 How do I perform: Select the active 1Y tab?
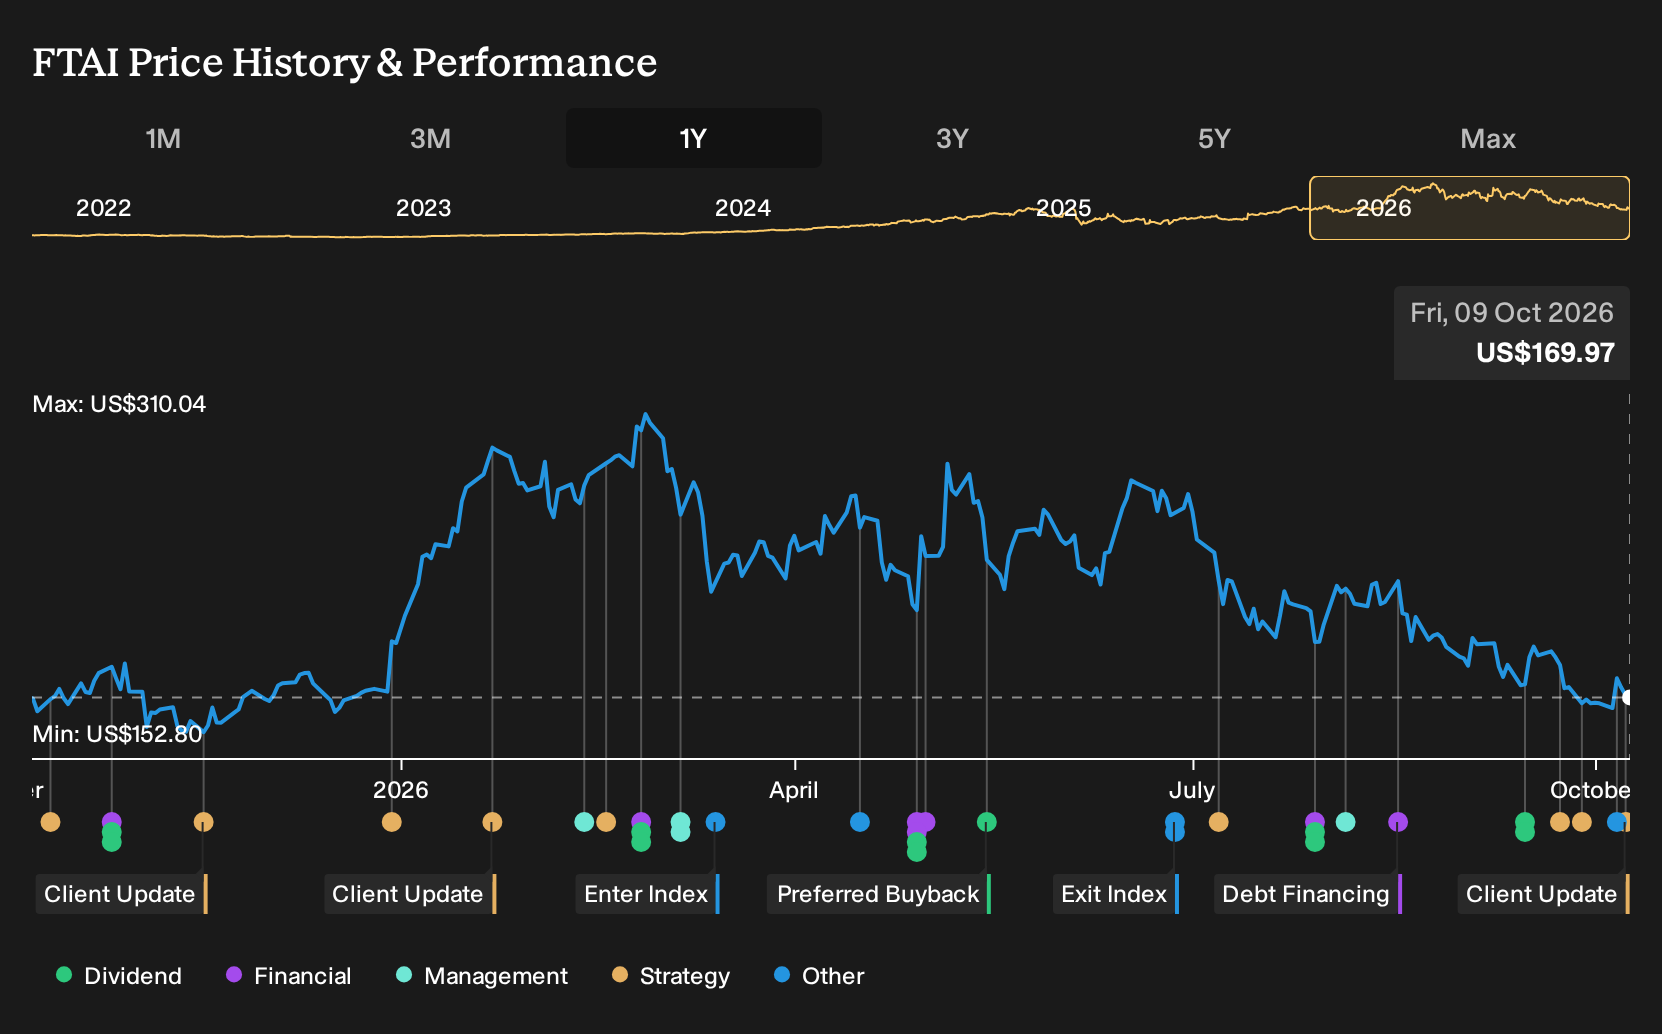tap(694, 138)
